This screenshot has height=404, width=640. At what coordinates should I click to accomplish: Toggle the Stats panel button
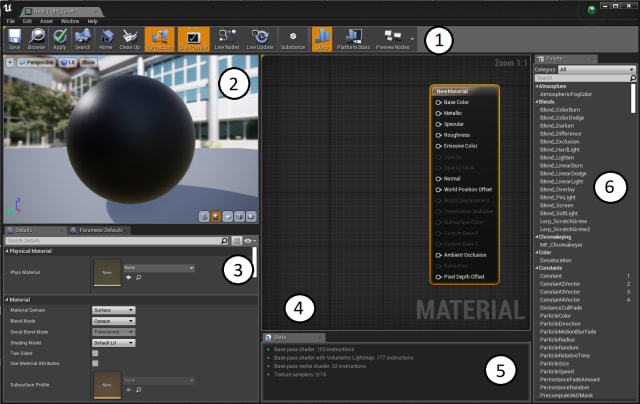coord(322,39)
